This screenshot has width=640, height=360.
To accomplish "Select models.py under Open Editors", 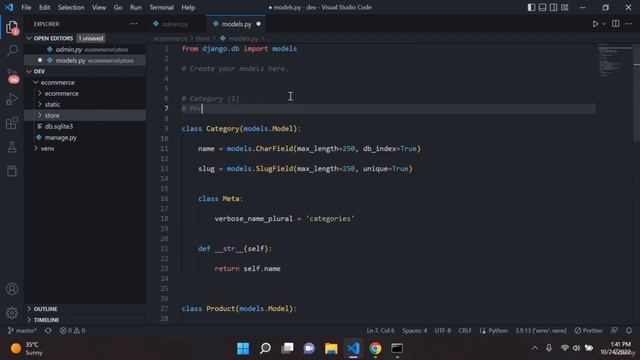I will click(85, 60).
